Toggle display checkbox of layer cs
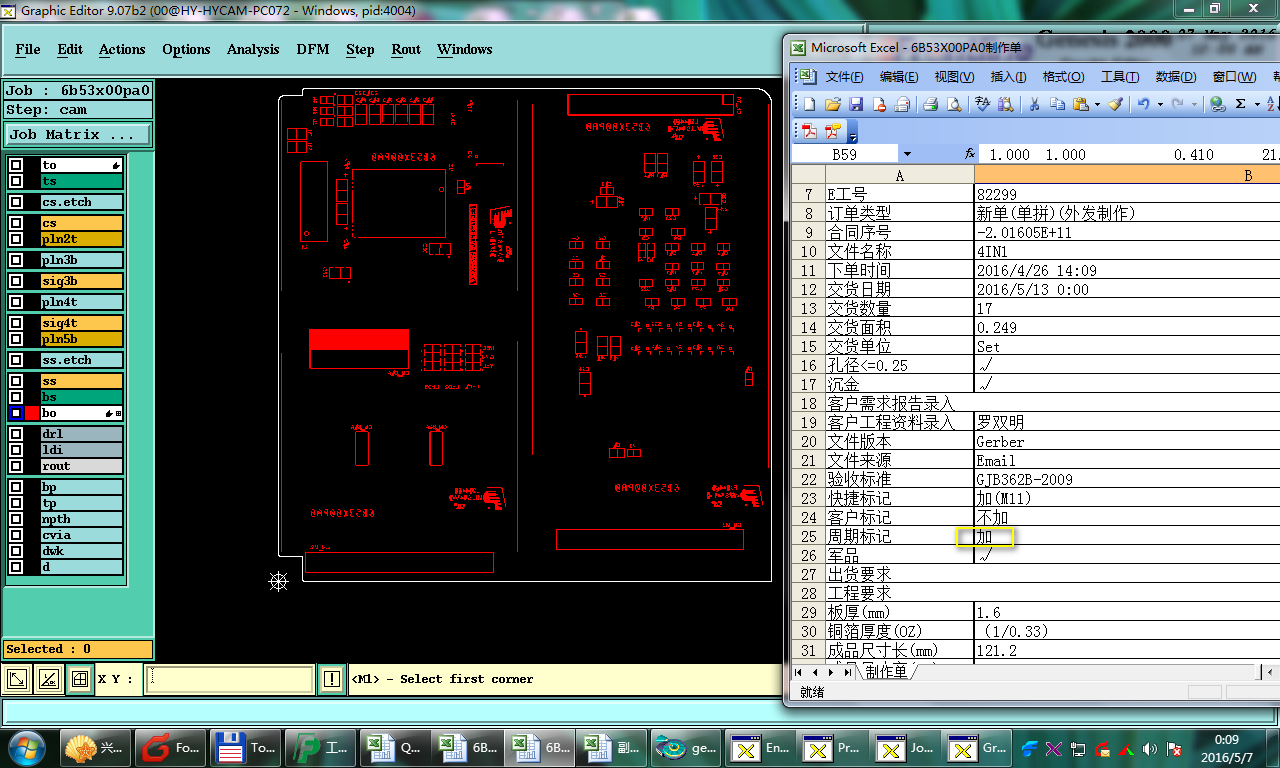The image size is (1280, 768). 16,223
